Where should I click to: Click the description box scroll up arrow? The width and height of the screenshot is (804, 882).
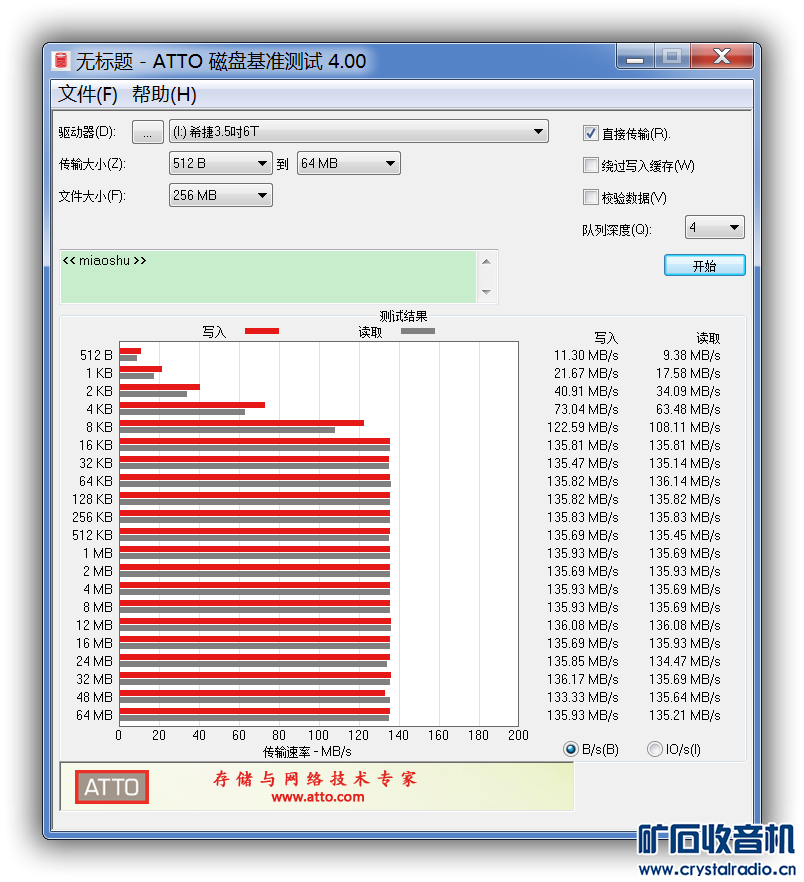point(487,262)
